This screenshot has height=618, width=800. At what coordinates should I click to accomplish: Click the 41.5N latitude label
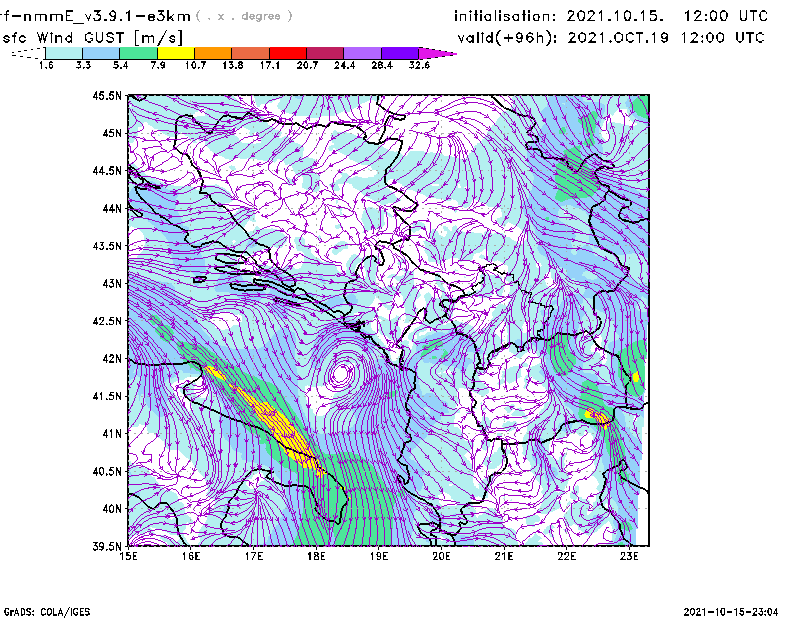tap(107, 395)
